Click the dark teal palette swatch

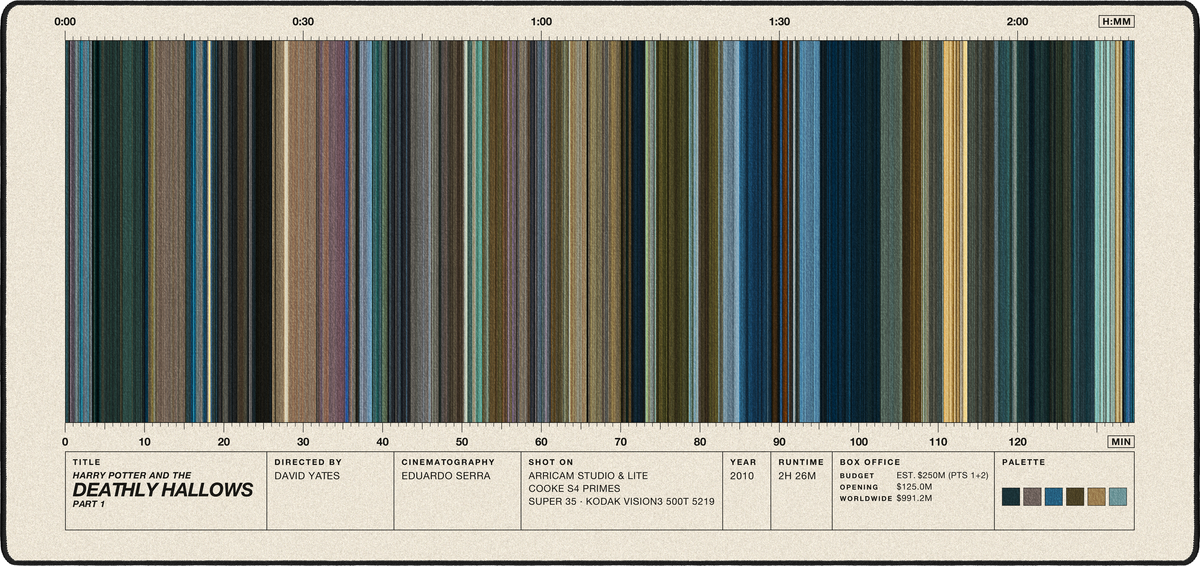[1011, 497]
